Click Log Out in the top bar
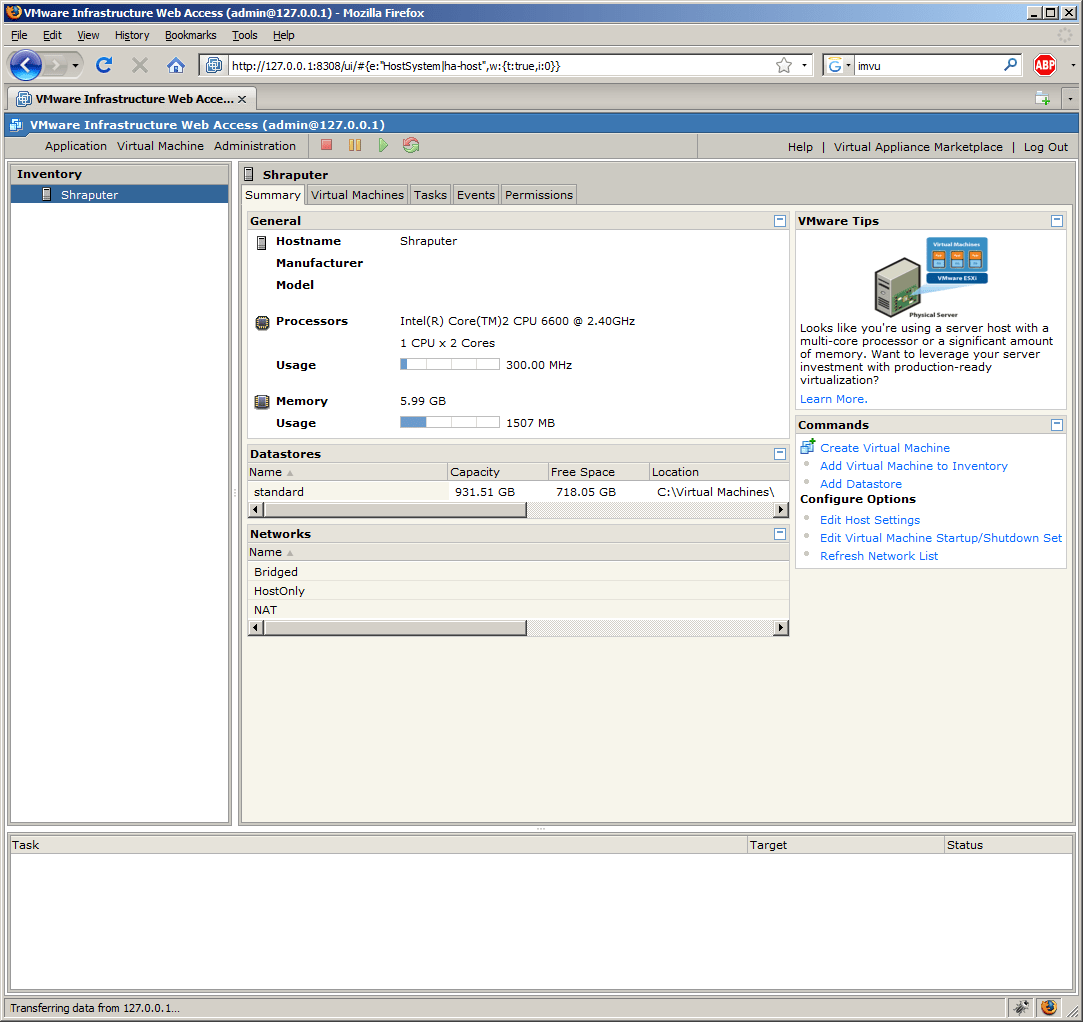The height and width of the screenshot is (1022, 1083). [x=1045, y=146]
